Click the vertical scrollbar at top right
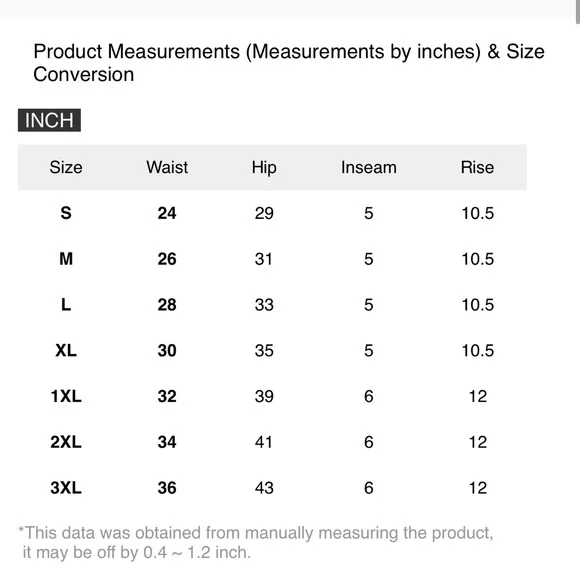Image resolution: width=580 pixels, height=580 pixels. click(x=577, y=12)
